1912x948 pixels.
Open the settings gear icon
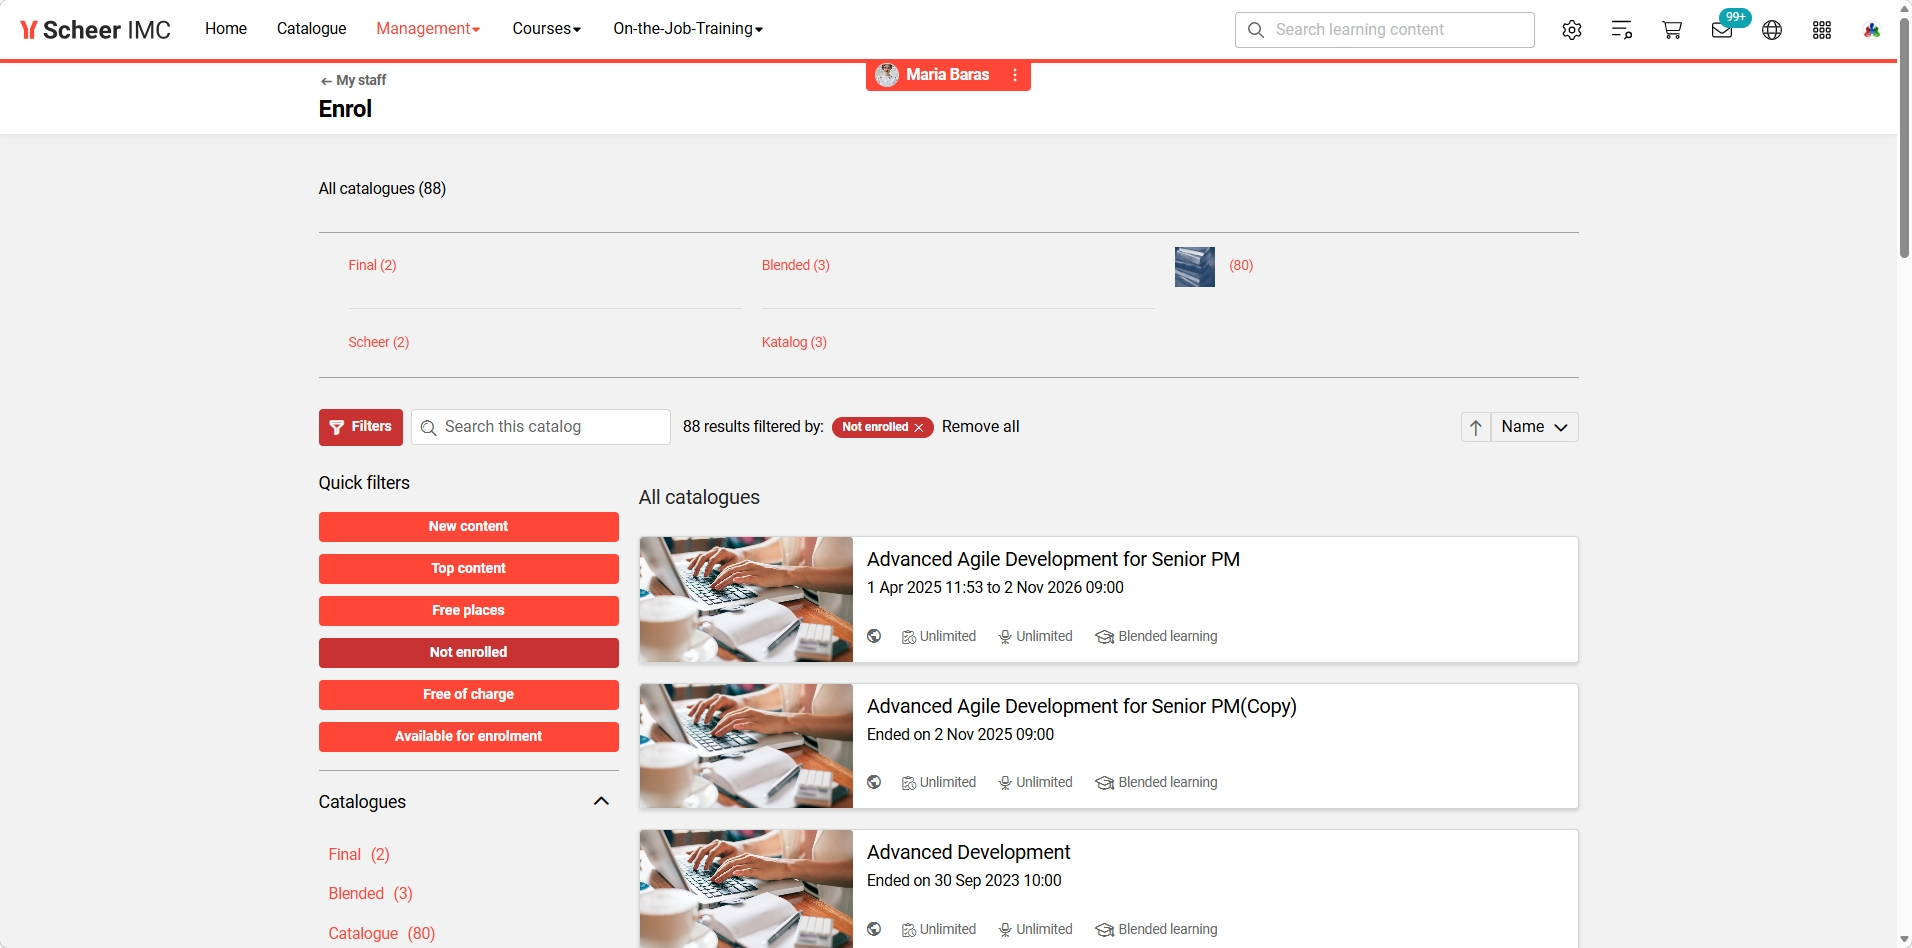[x=1572, y=30]
